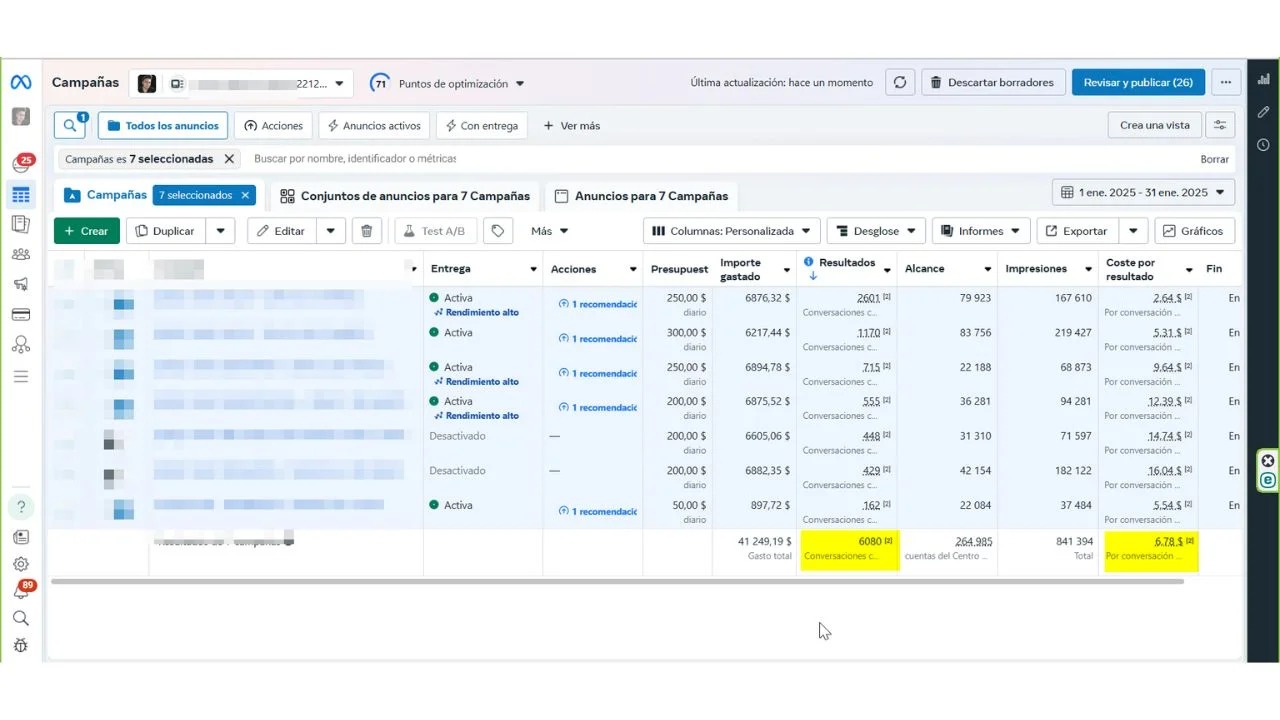Select the Anuncios activos view

[x=375, y=125]
